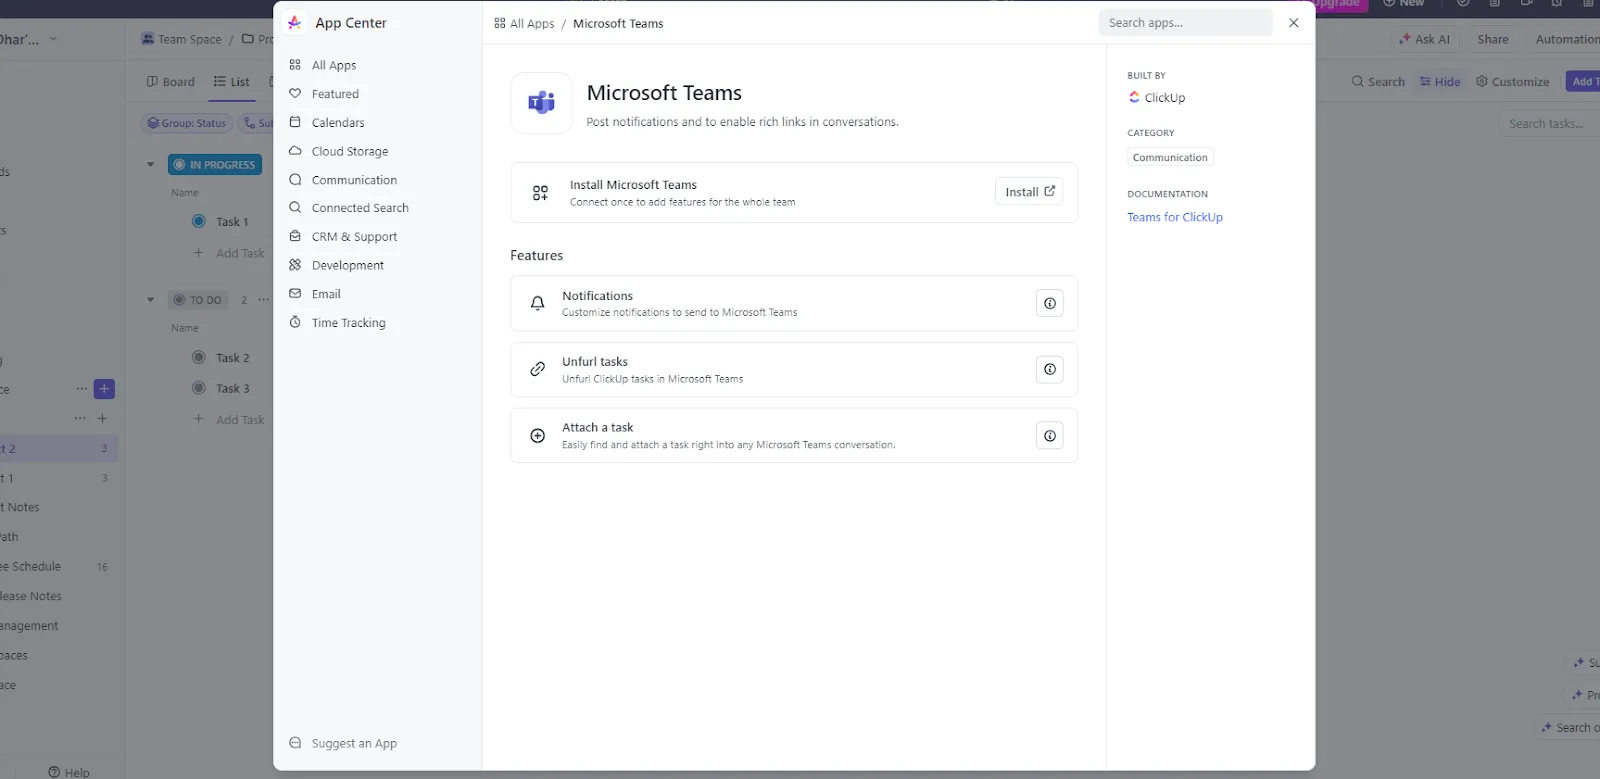Open Communication category in sidebar

pos(354,180)
